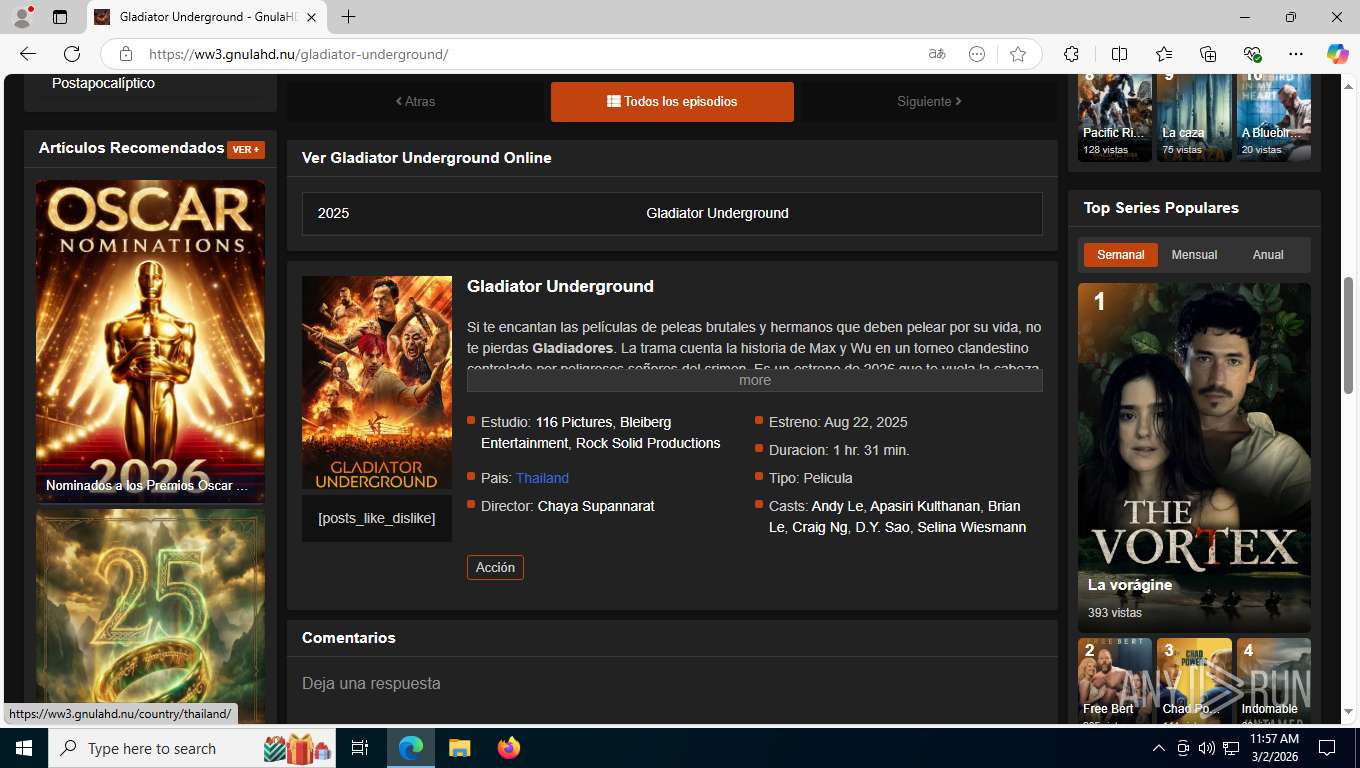Open Copilot icon in Edge toolbar
The height and width of the screenshot is (768, 1360).
1338,54
